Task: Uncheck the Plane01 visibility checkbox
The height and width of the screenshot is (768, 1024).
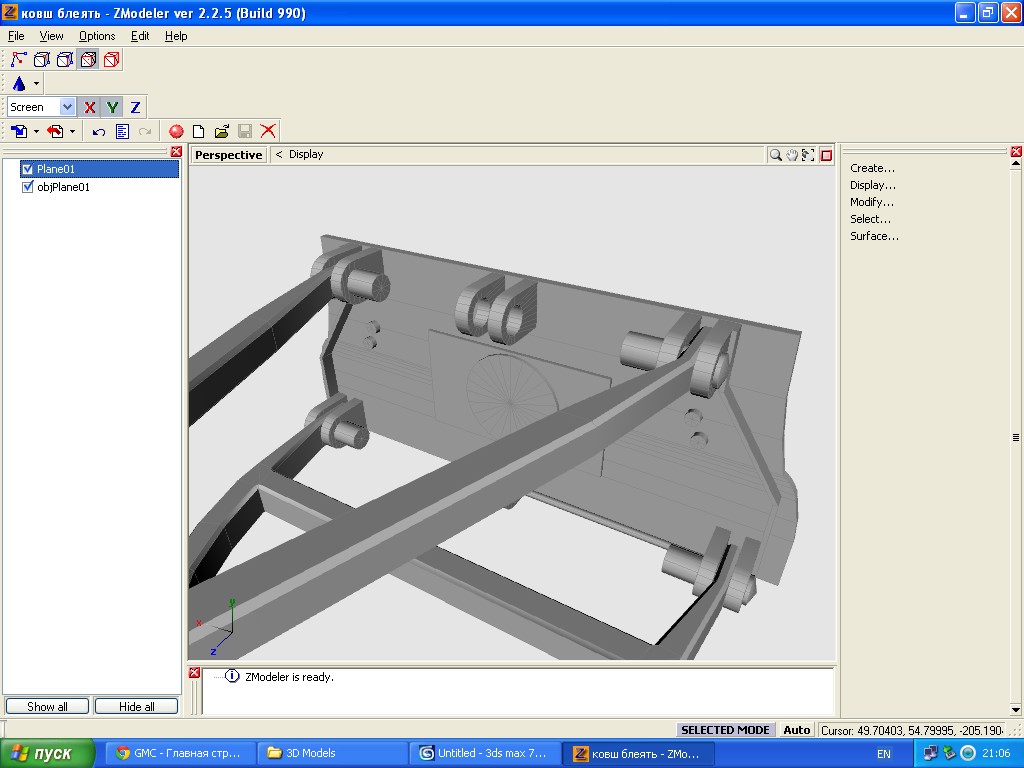Action: pos(28,169)
